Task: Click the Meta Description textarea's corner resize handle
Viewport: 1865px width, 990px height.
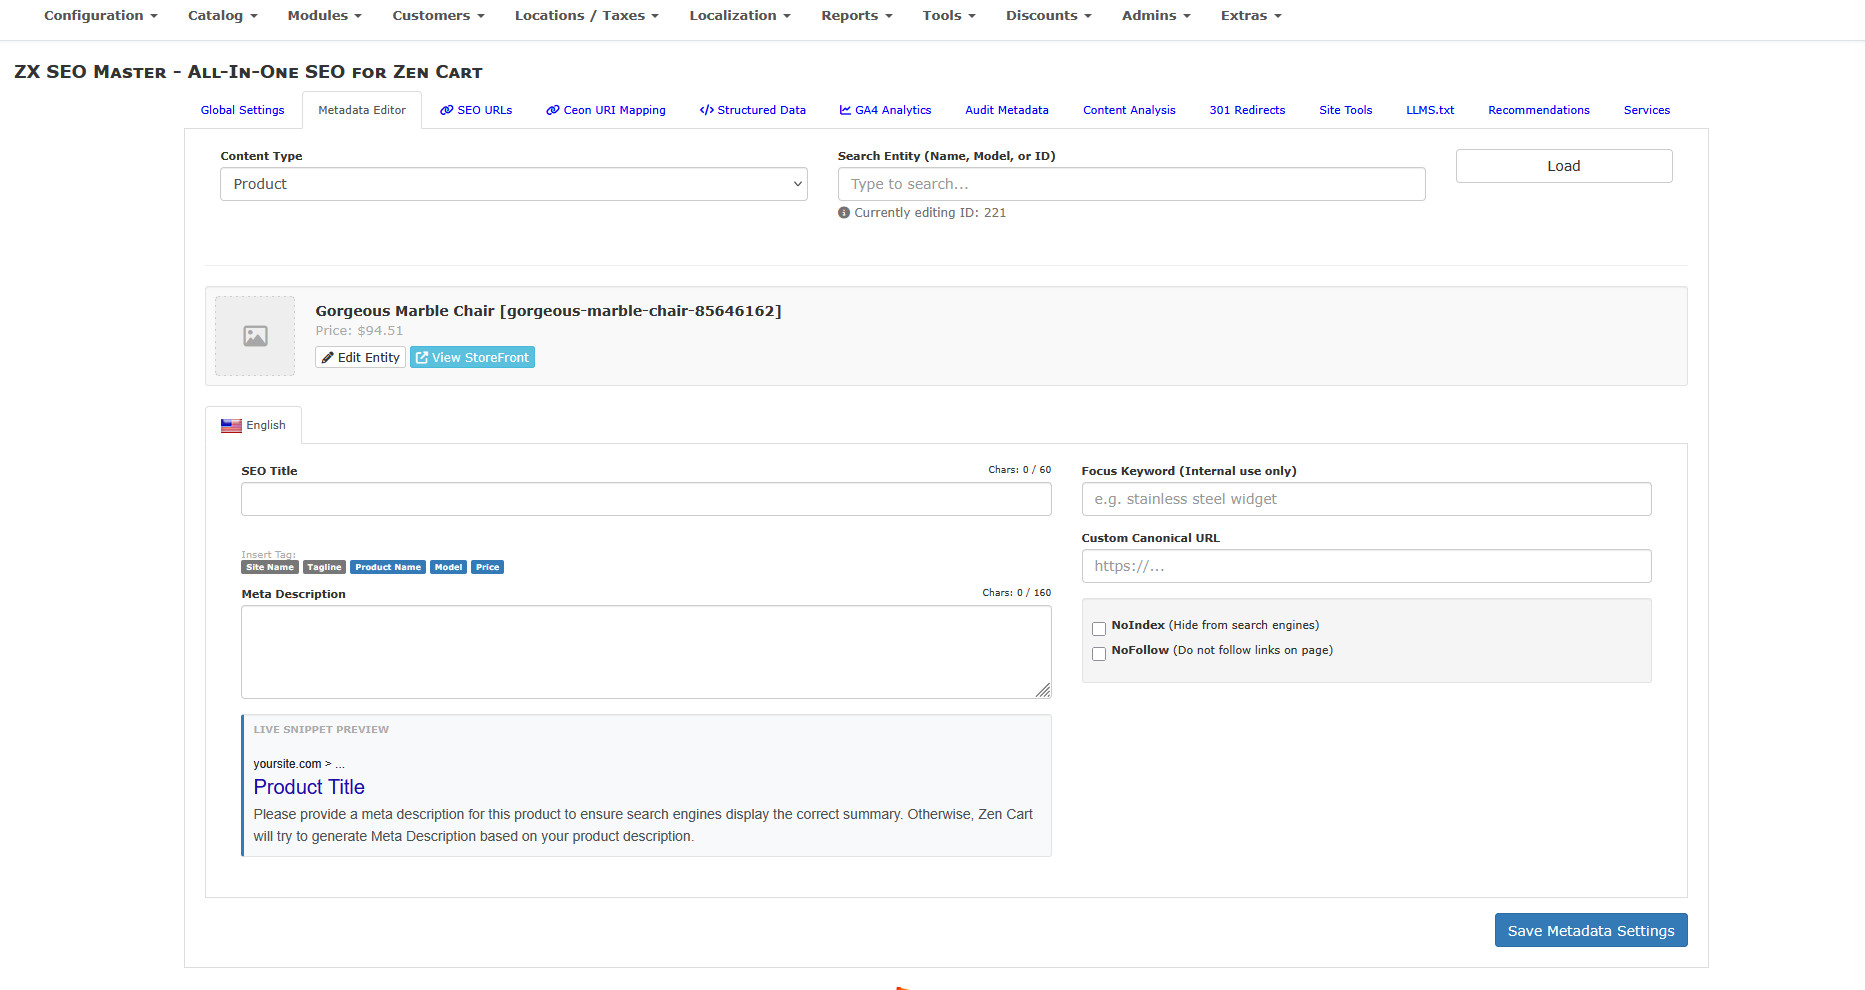Action: (x=1043, y=690)
